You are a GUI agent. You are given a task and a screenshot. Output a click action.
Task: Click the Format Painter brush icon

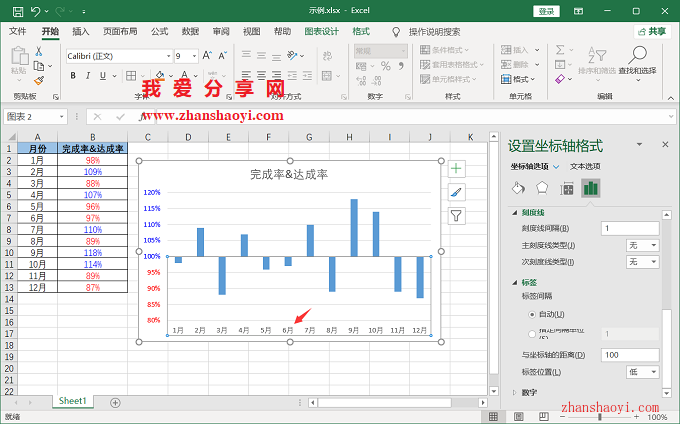(x=39, y=81)
